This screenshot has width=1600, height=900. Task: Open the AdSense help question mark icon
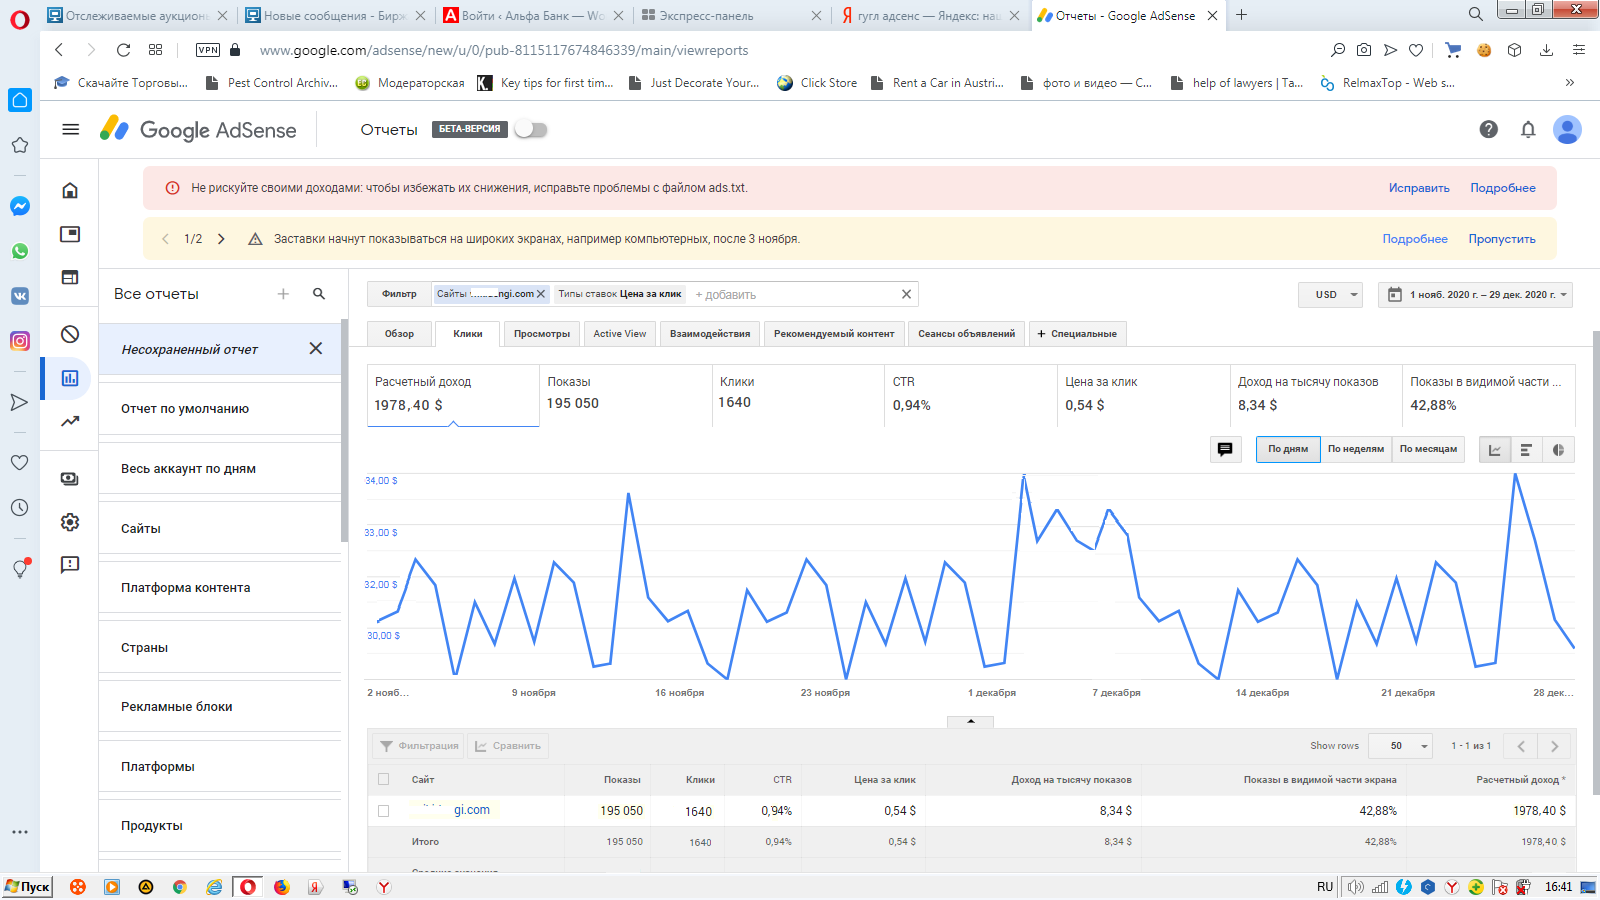tap(1488, 129)
